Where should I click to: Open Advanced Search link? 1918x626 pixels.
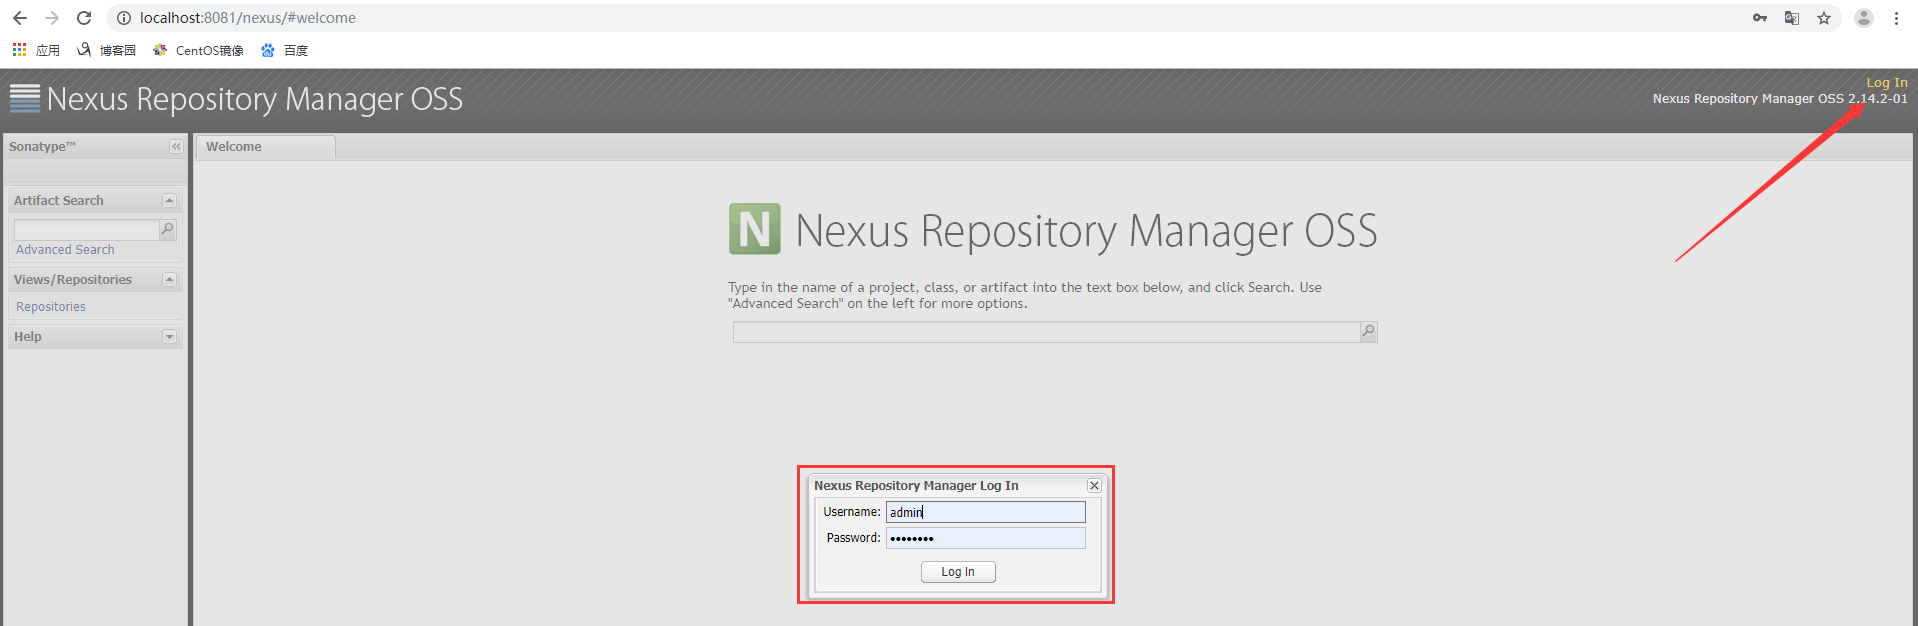[65, 250]
